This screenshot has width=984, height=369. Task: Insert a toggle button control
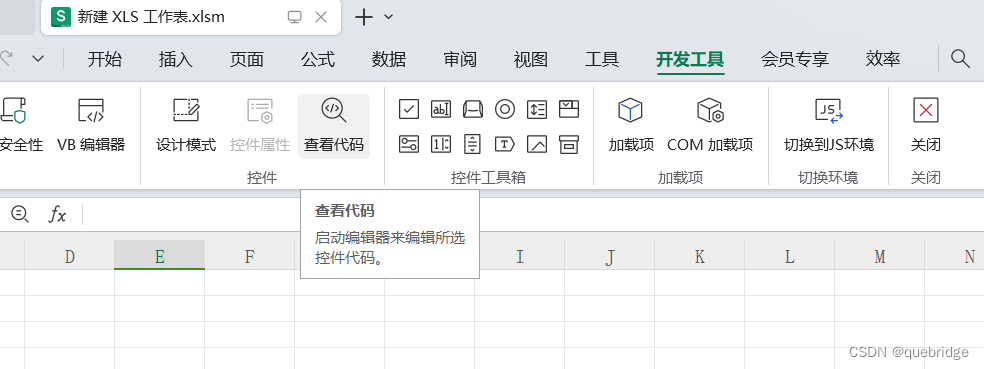coord(409,144)
